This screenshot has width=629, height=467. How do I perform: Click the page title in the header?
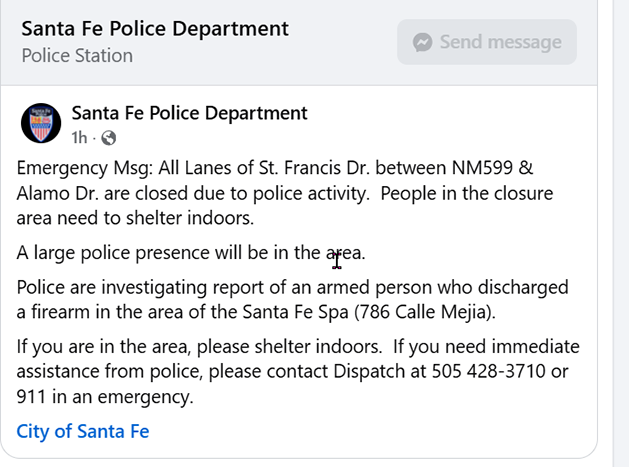[155, 29]
